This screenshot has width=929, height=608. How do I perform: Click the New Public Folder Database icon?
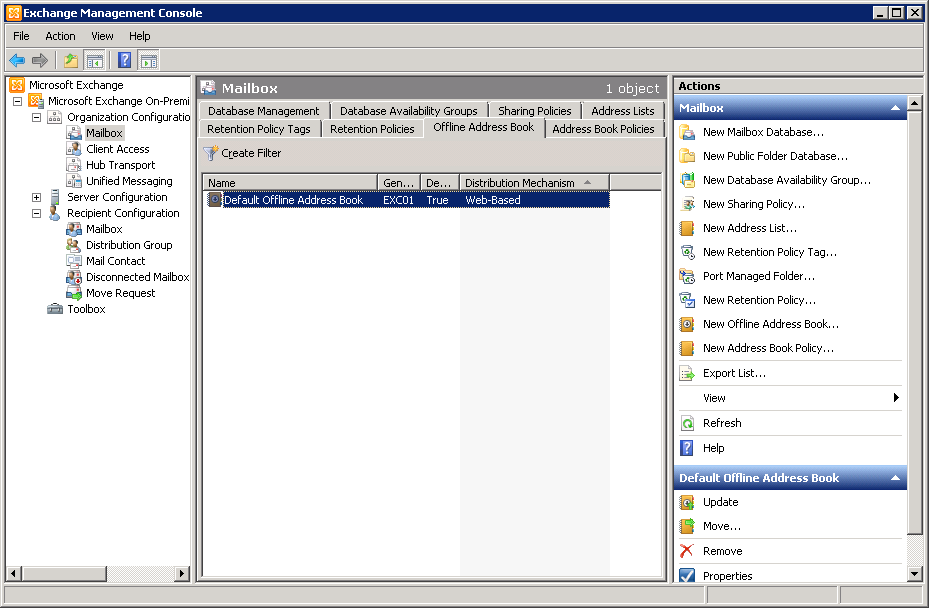pos(687,156)
